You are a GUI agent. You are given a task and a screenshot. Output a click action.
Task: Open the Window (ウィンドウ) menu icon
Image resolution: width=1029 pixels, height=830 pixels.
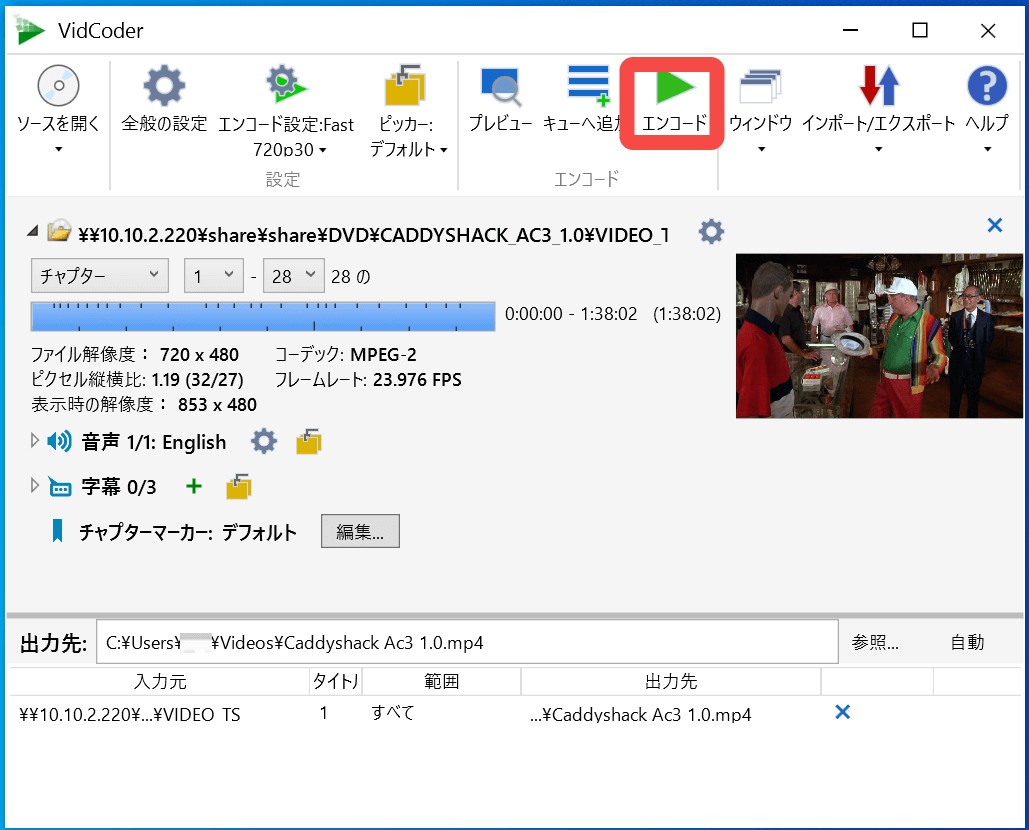pos(760,87)
